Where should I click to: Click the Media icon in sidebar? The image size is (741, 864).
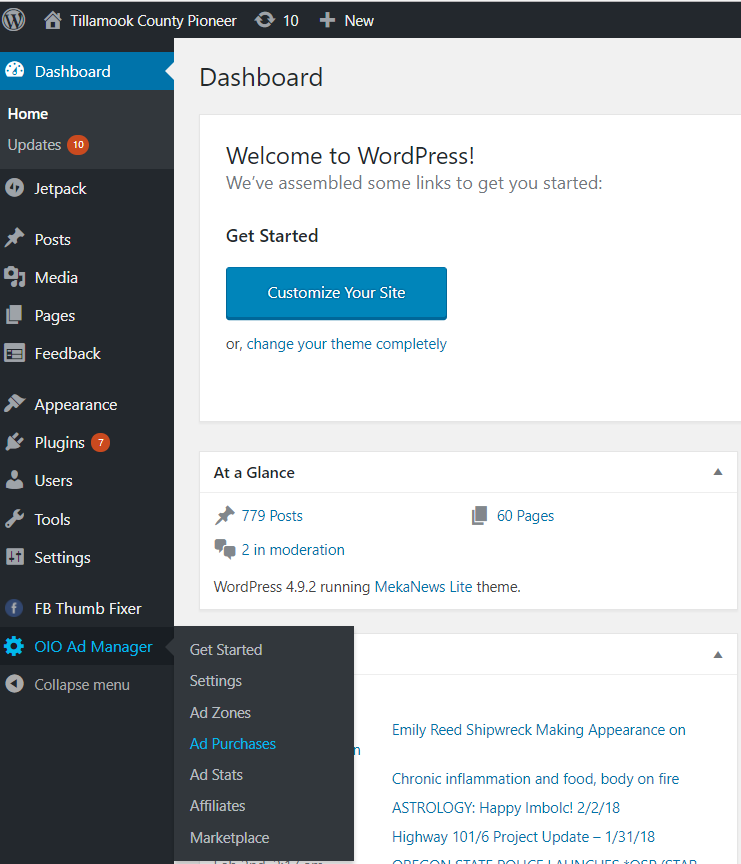(x=14, y=277)
